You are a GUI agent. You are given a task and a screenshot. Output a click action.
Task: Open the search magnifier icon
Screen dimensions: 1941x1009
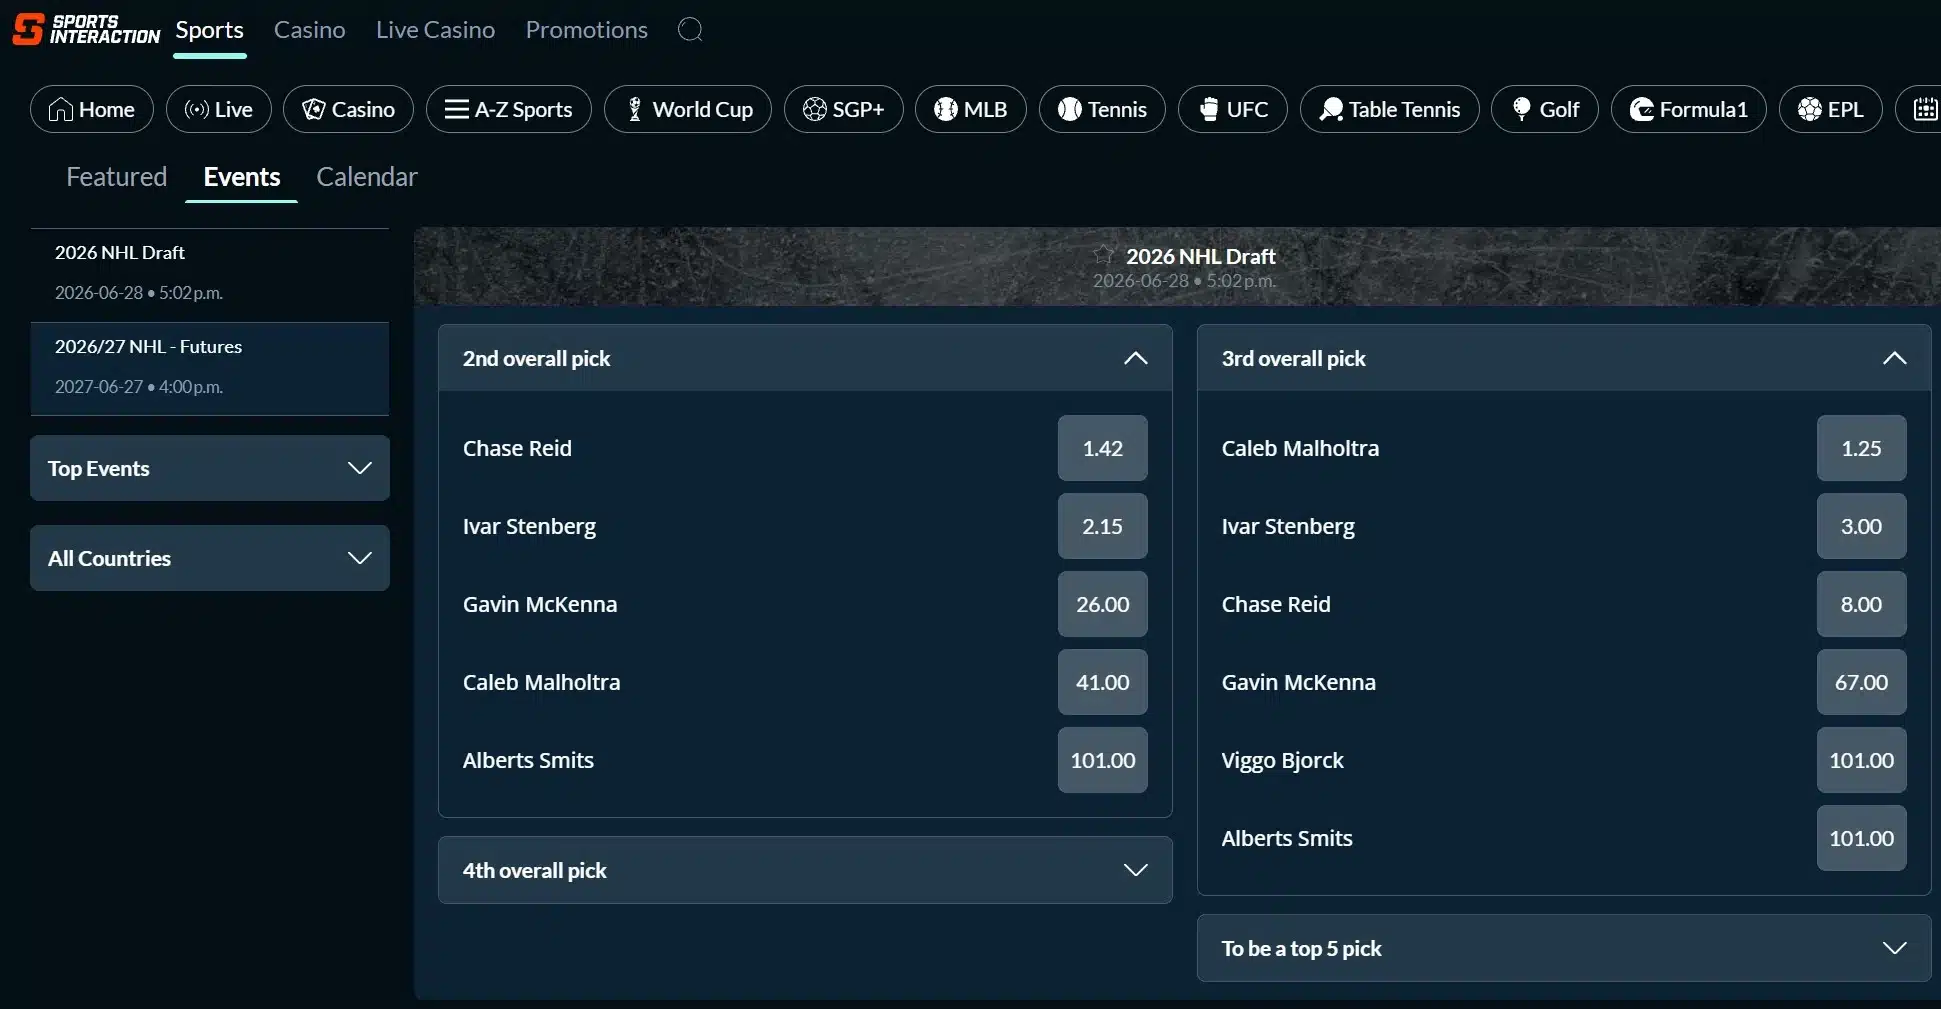click(x=690, y=29)
